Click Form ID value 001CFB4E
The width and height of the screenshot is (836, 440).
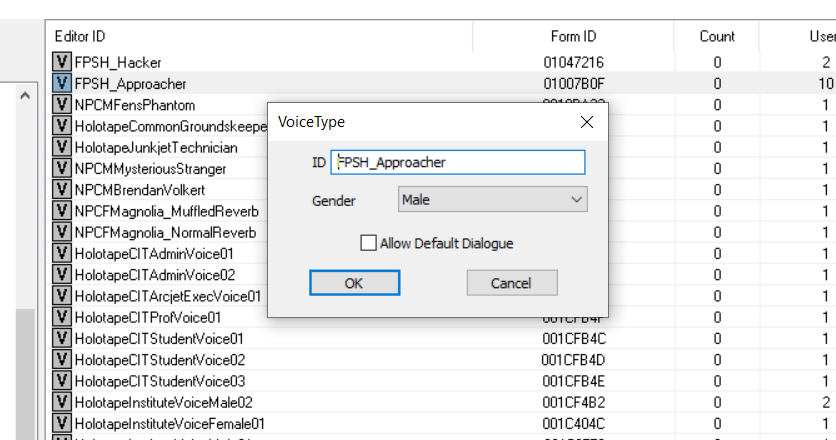point(573,382)
